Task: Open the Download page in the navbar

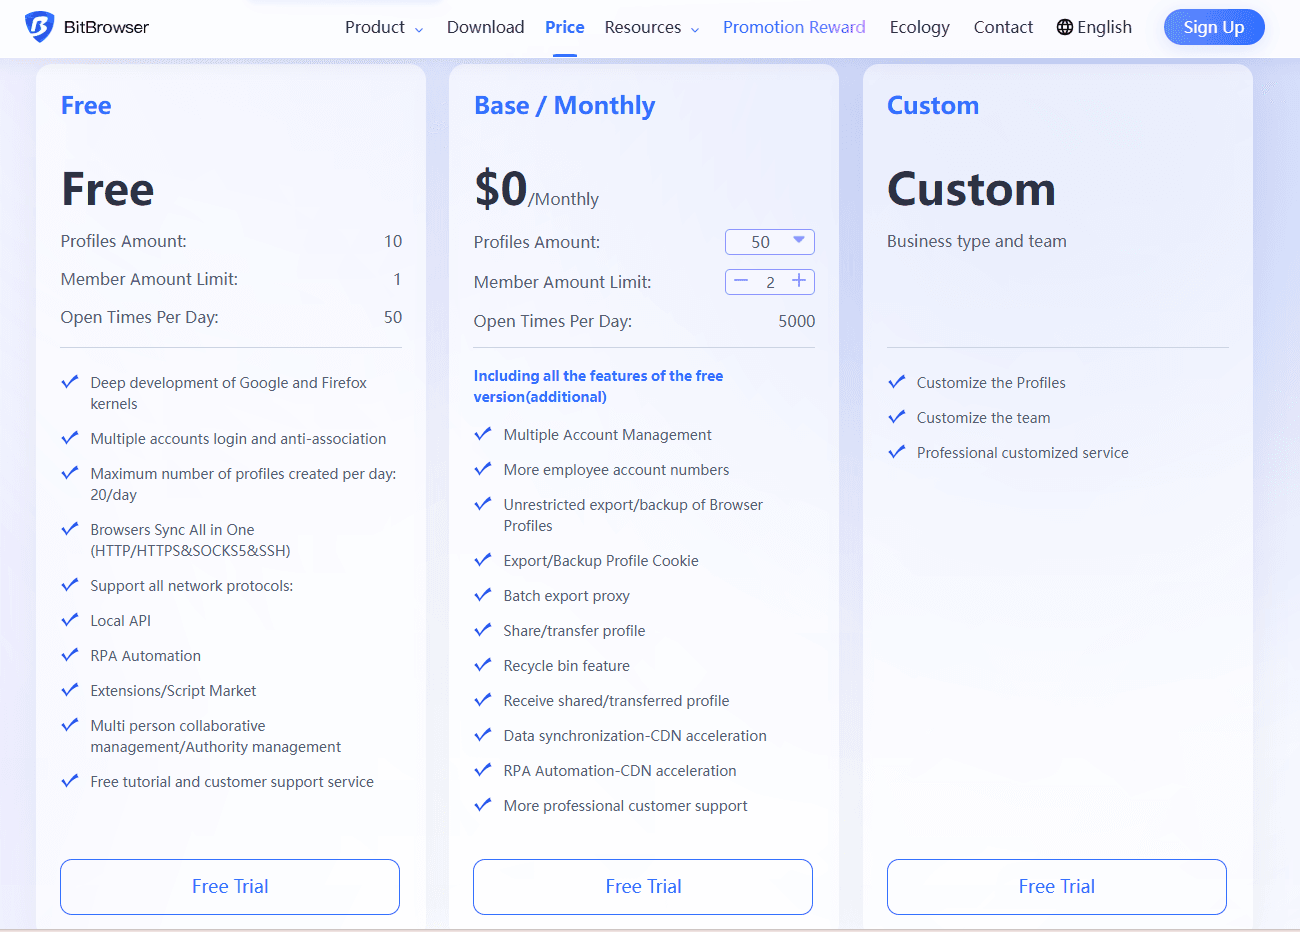Action: (485, 27)
